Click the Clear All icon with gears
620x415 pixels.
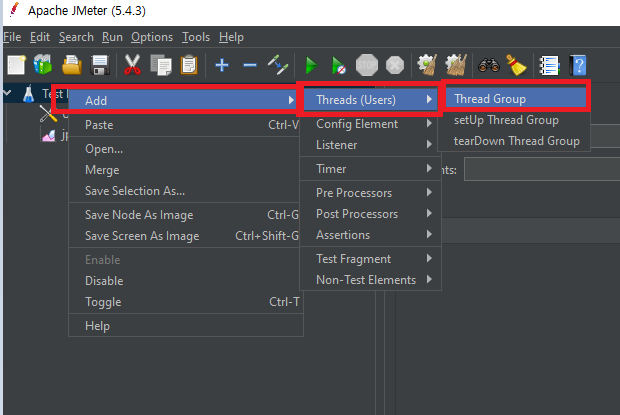tap(456, 65)
